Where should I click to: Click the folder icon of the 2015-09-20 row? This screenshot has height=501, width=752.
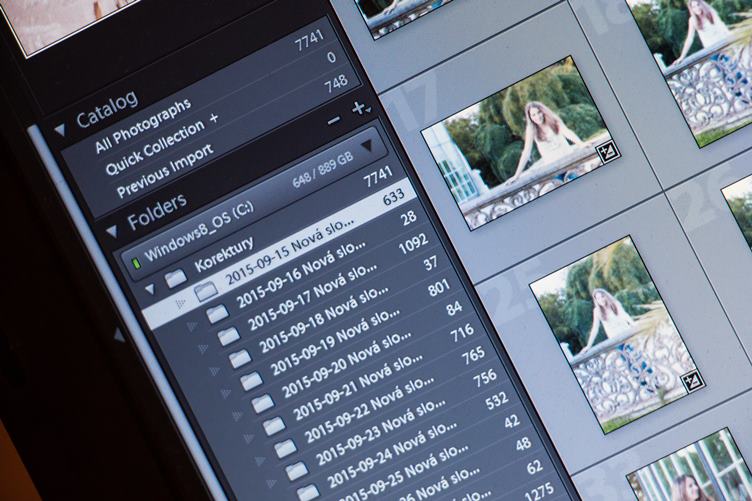(262, 404)
